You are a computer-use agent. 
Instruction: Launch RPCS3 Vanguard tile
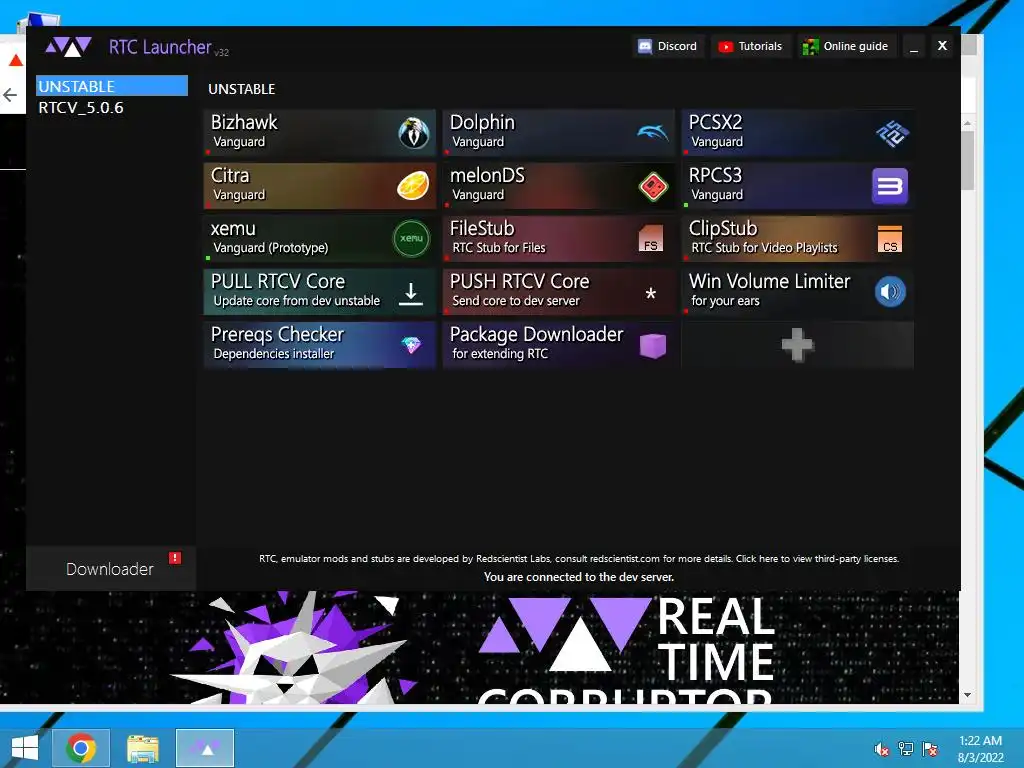(x=797, y=186)
